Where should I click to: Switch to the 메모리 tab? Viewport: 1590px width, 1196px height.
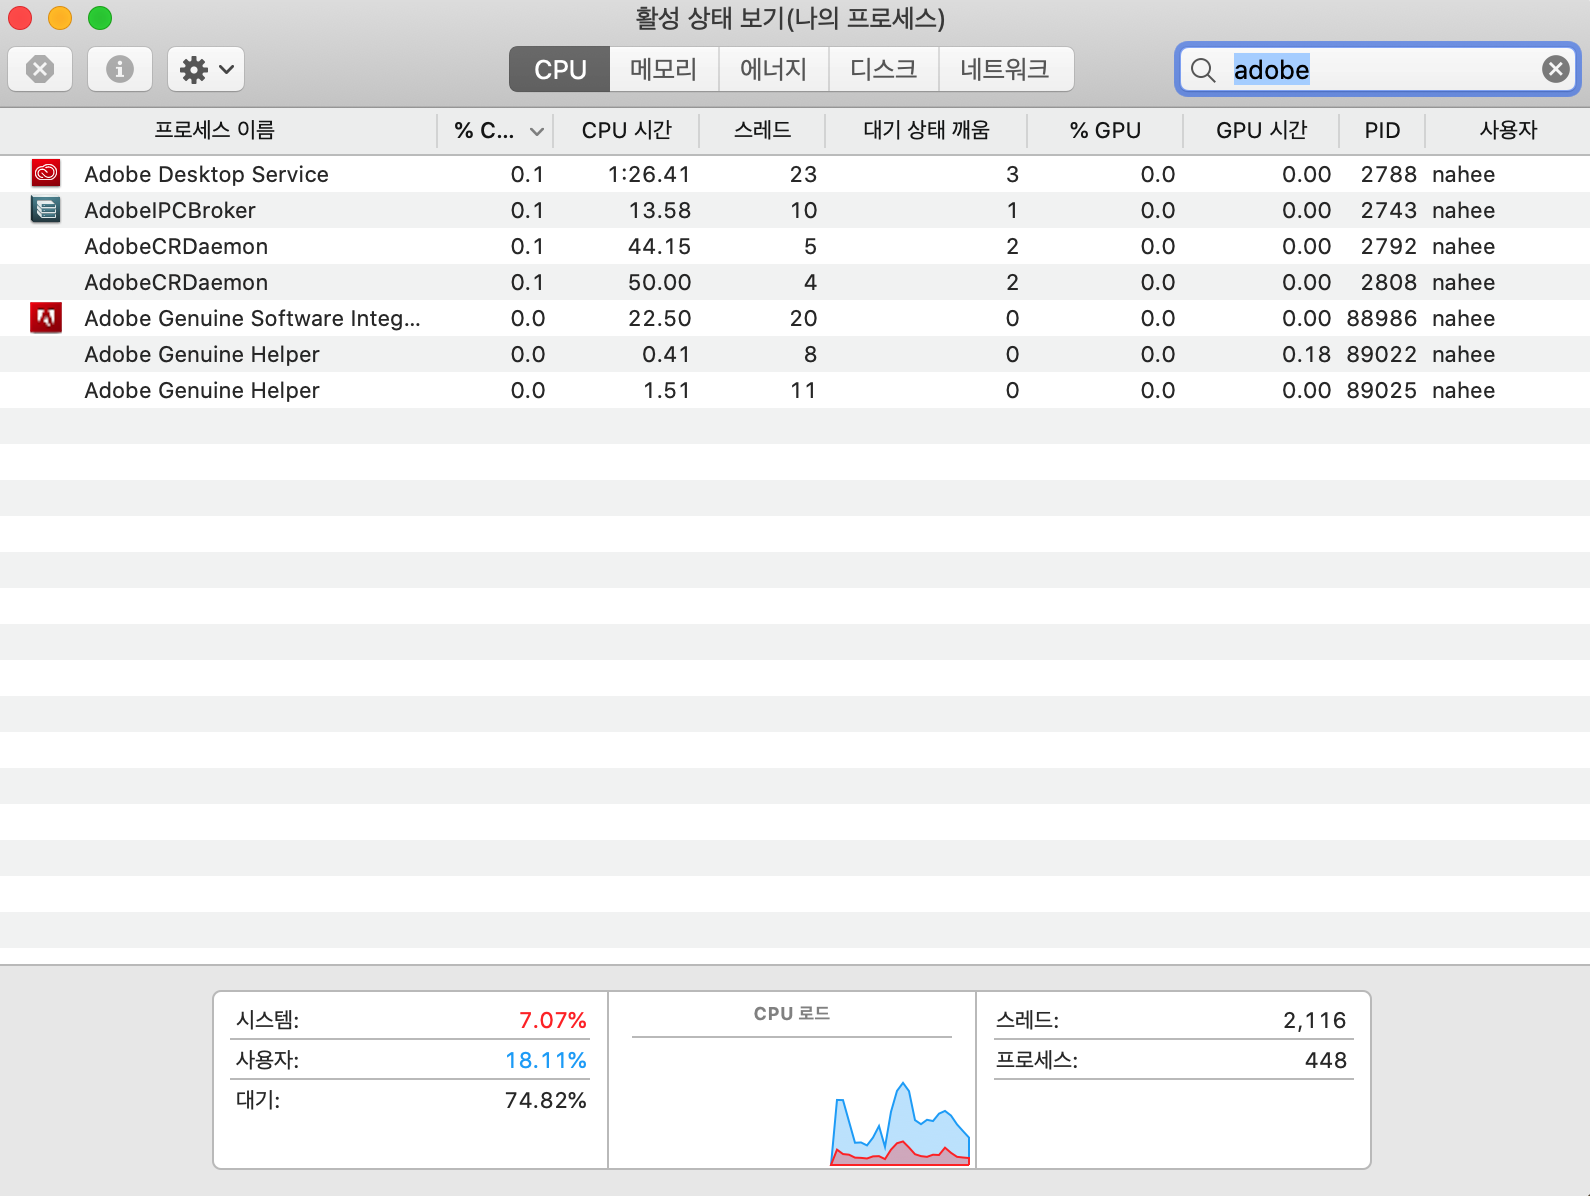(664, 69)
